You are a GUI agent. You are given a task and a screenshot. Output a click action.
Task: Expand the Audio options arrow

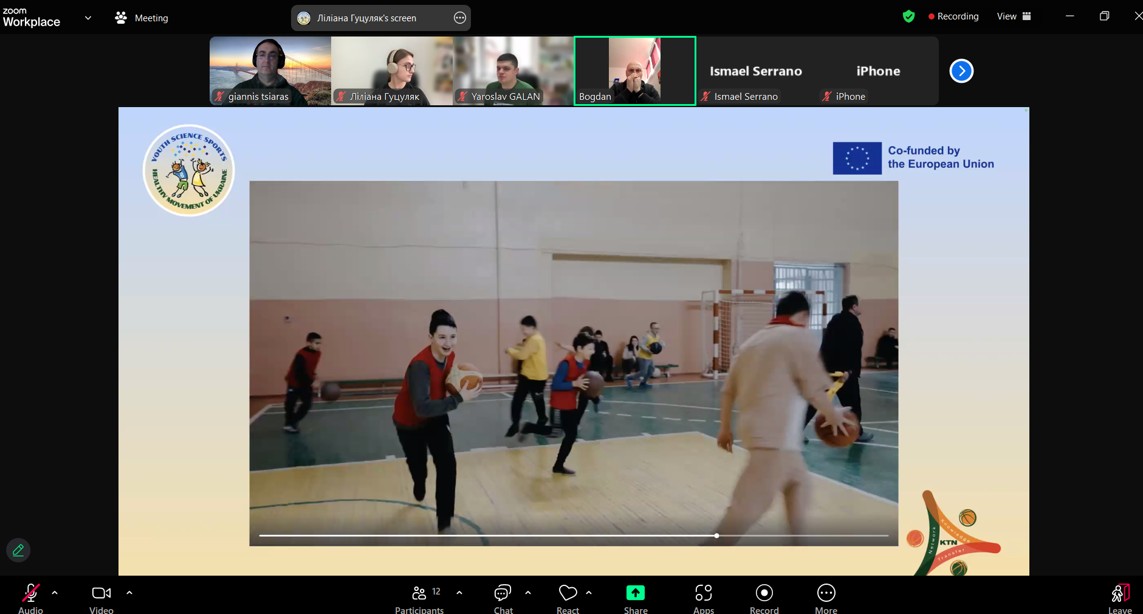click(x=55, y=593)
